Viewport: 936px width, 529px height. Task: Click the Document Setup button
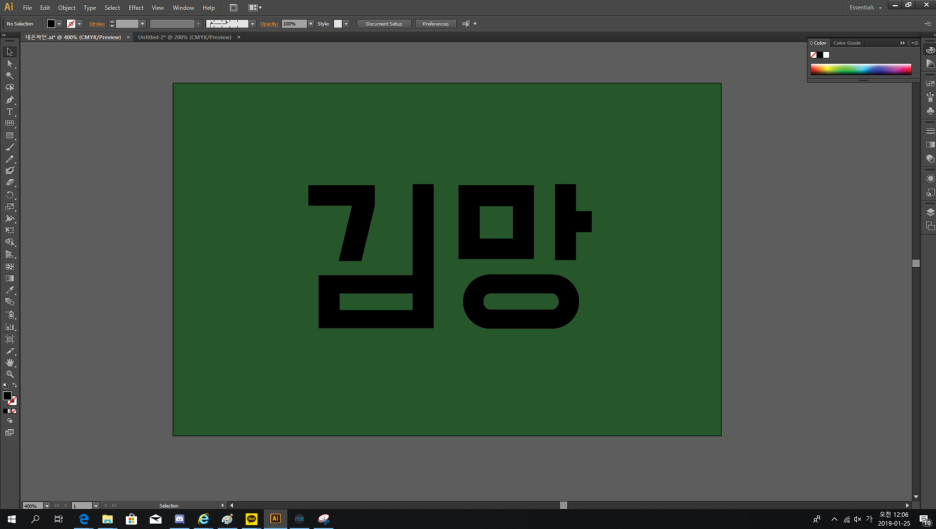click(383, 23)
